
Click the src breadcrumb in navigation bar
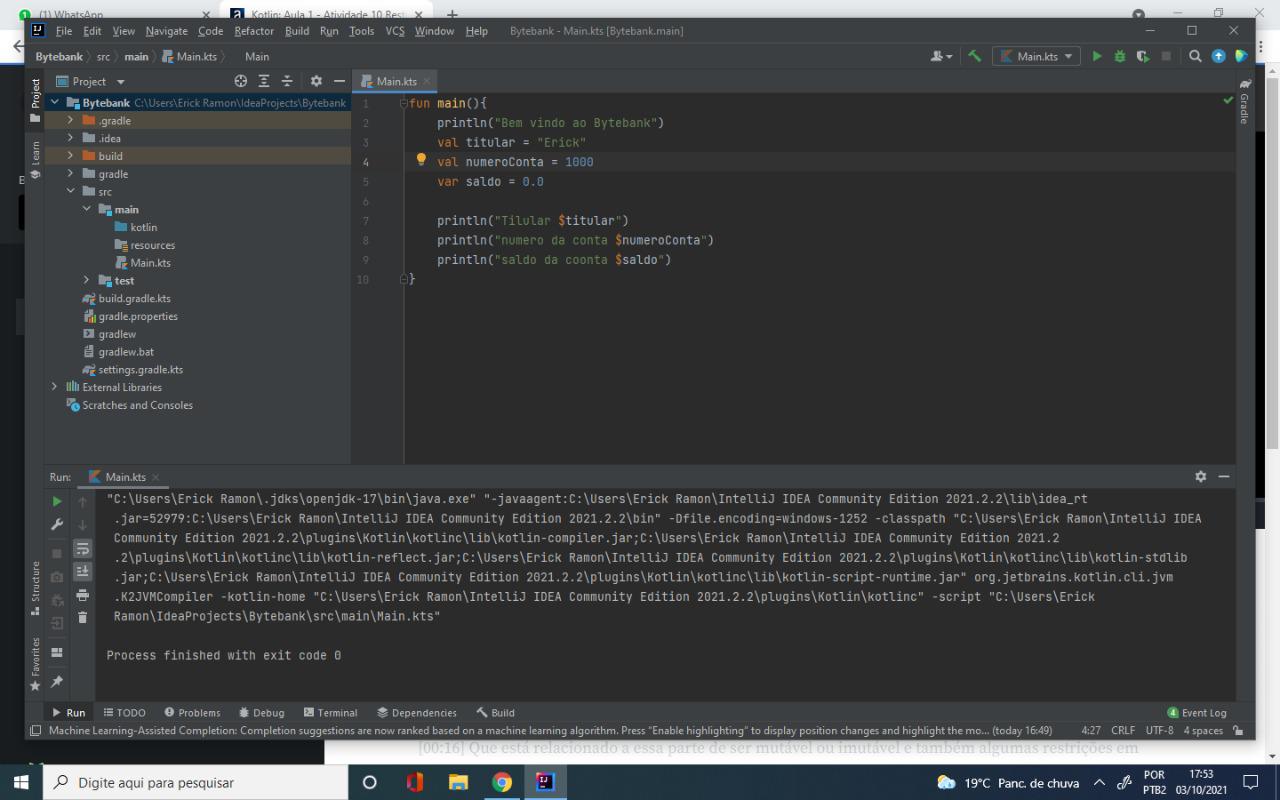(103, 56)
